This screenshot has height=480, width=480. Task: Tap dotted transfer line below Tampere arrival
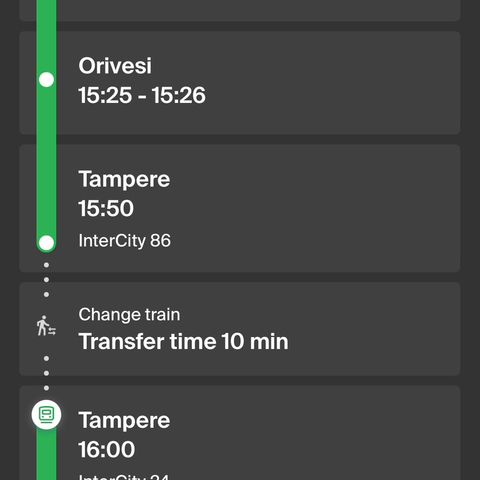click(46, 280)
